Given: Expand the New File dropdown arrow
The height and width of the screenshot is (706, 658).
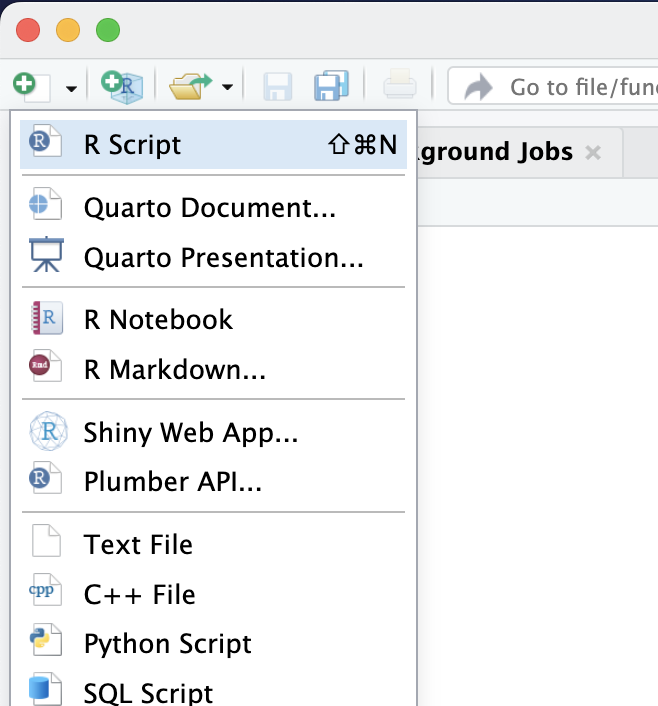Looking at the screenshot, I should coord(71,88).
